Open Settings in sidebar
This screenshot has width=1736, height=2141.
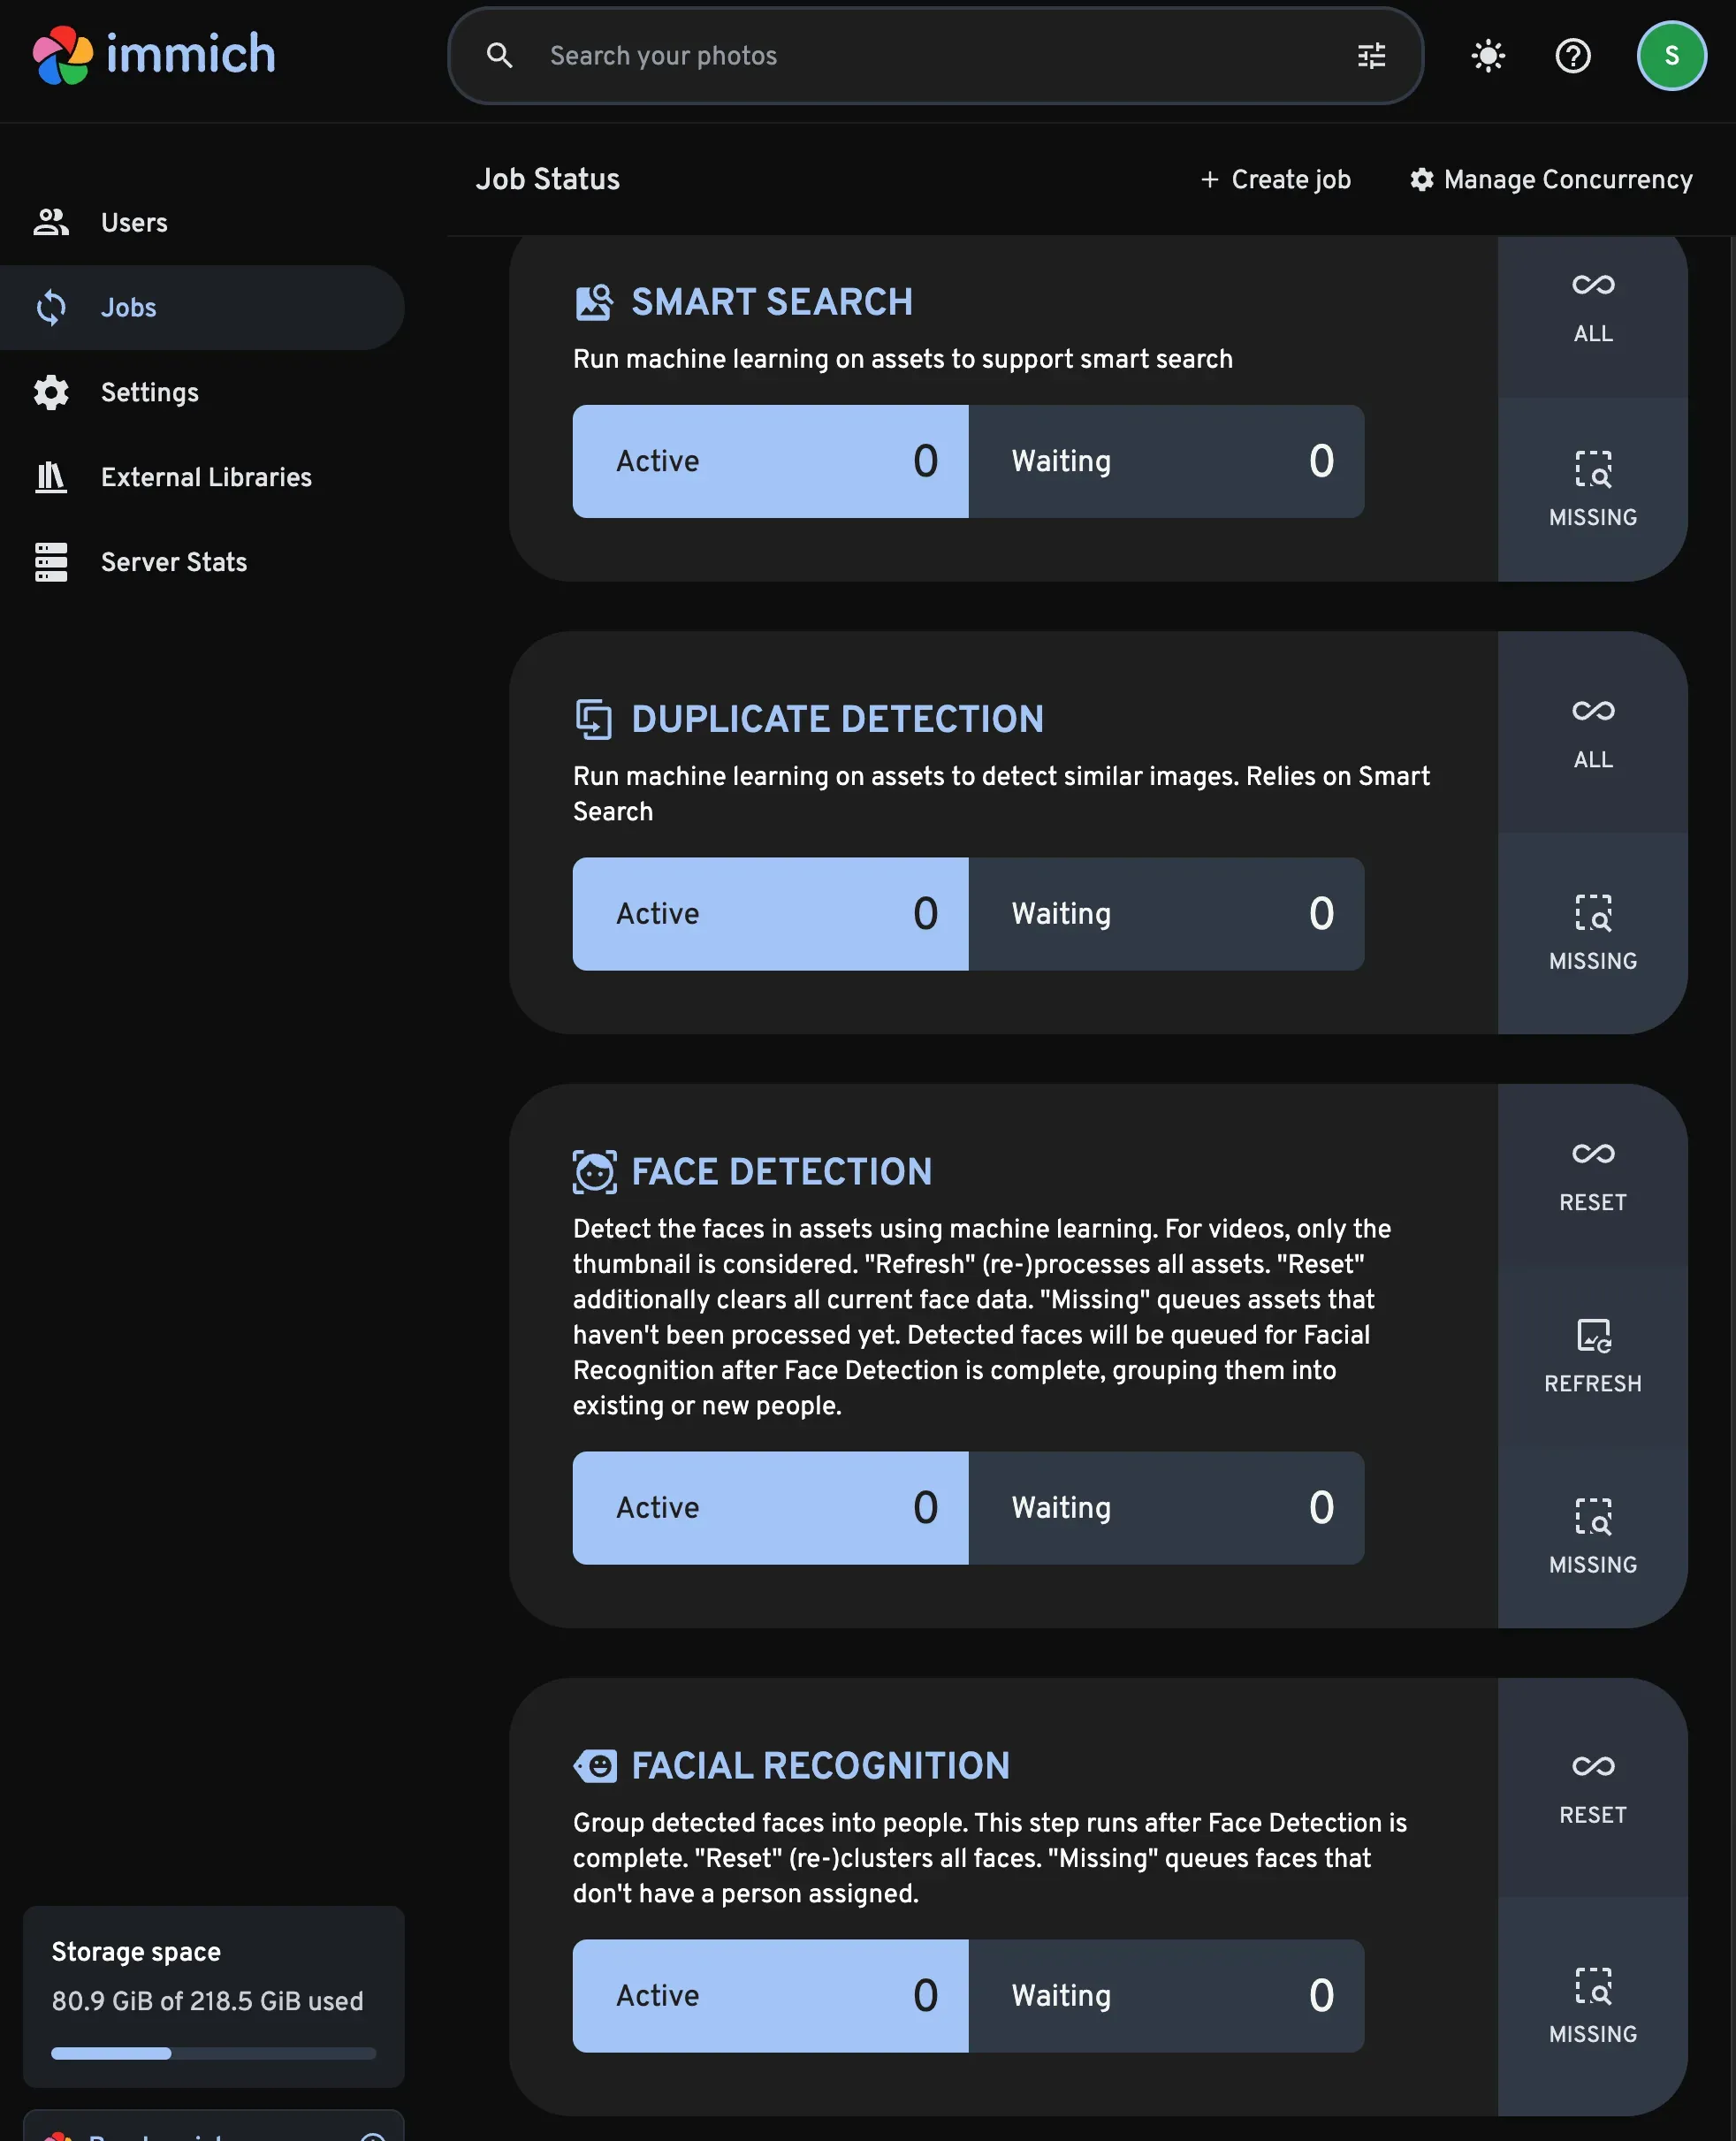click(149, 392)
